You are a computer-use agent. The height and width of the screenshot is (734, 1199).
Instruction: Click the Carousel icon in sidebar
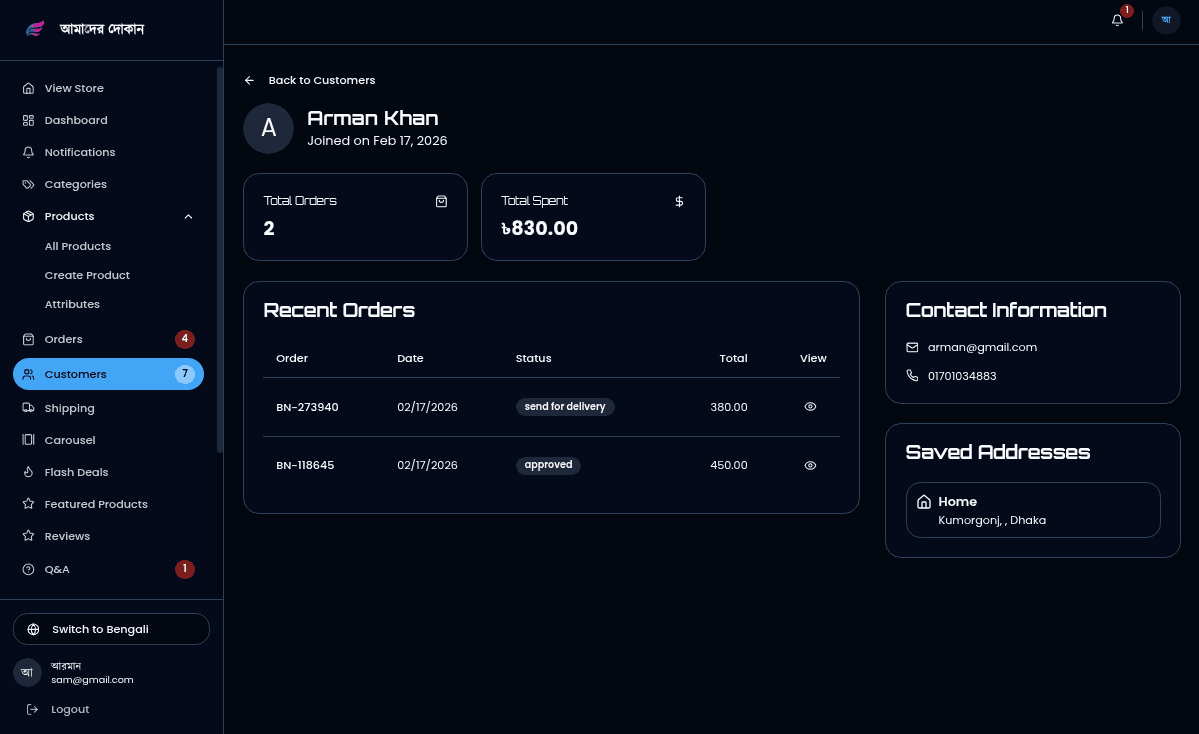(28, 440)
